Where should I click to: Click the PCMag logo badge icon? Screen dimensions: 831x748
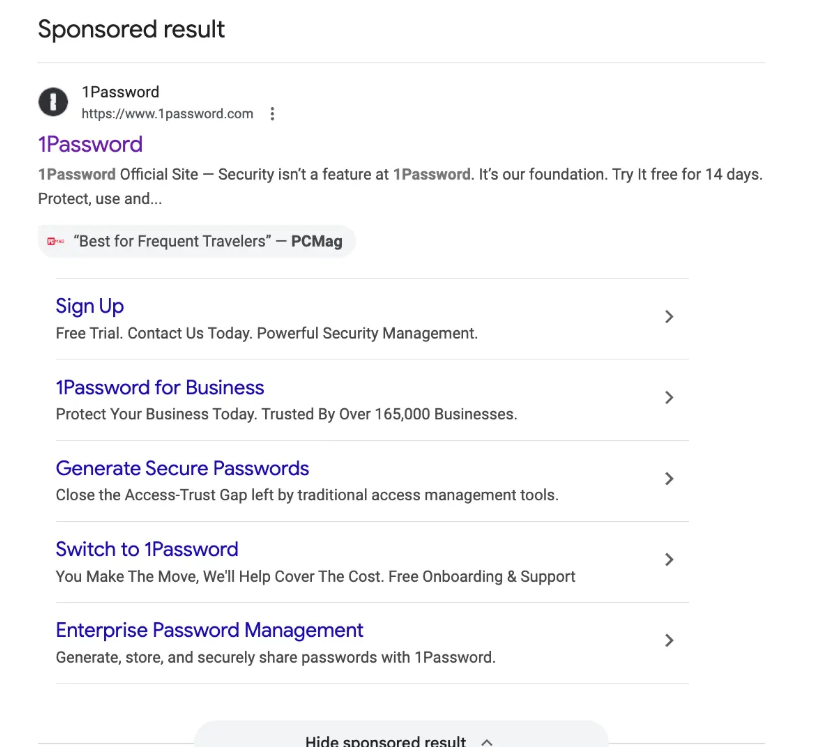[x=56, y=241]
